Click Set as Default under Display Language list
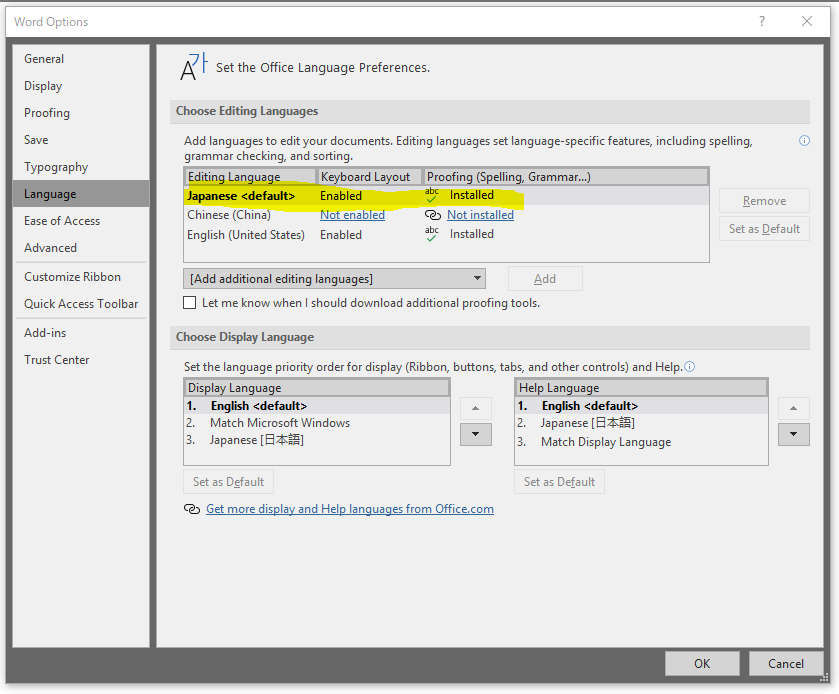The width and height of the screenshot is (839, 694). click(228, 482)
